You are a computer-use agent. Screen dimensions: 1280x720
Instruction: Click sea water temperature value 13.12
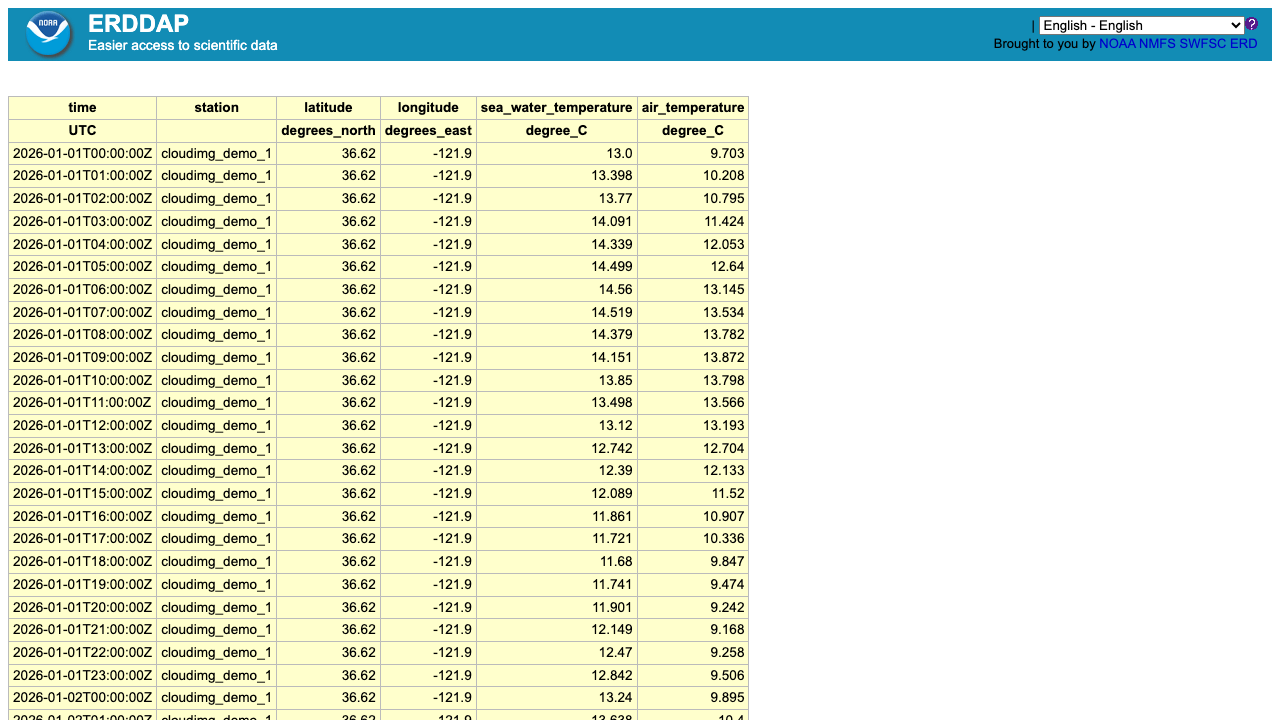tap(557, 426)
